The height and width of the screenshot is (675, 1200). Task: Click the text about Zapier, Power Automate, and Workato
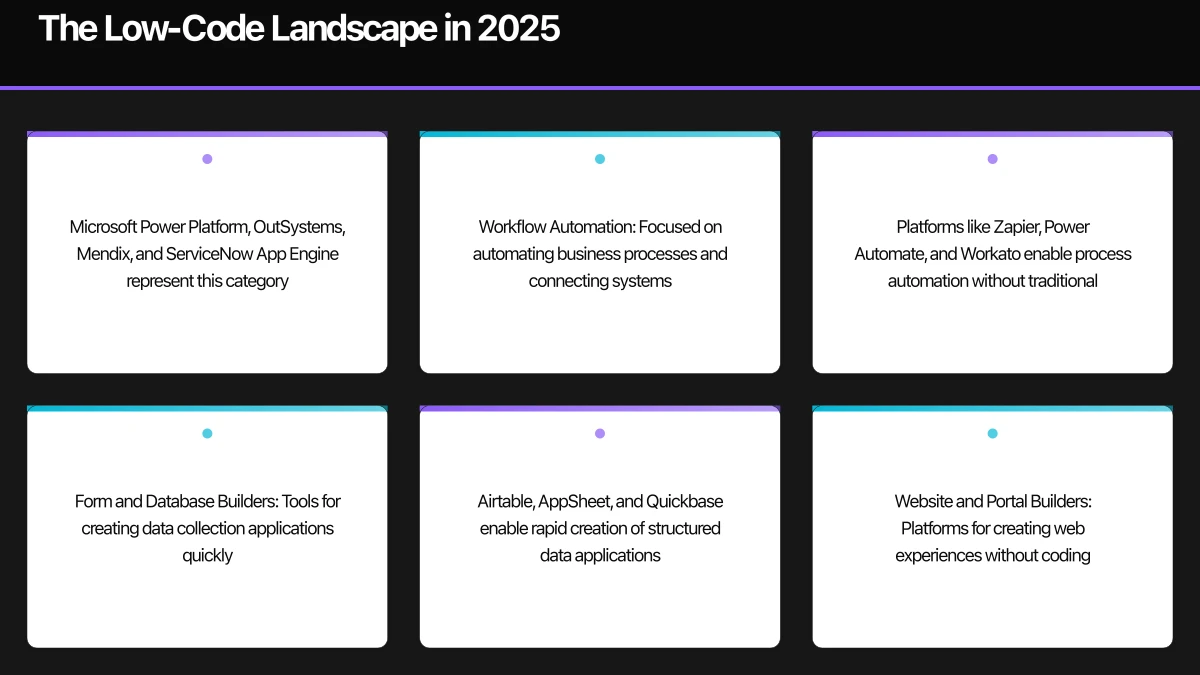[x=992, y=254]
